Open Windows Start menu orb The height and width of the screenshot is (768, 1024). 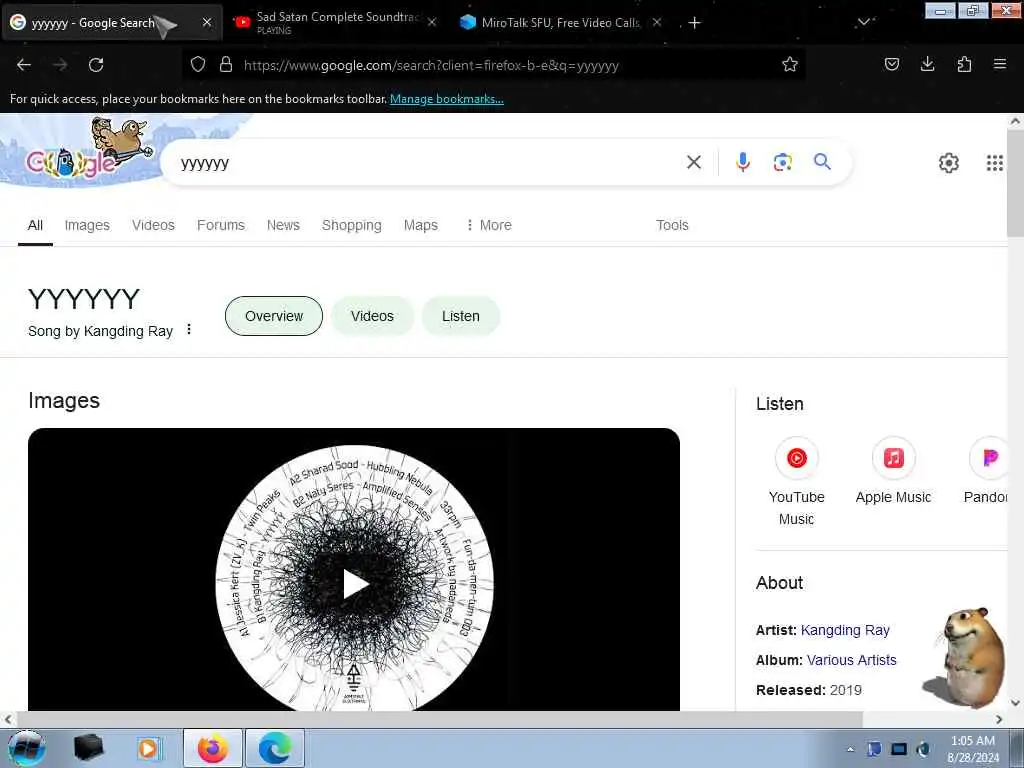(27, 748)
